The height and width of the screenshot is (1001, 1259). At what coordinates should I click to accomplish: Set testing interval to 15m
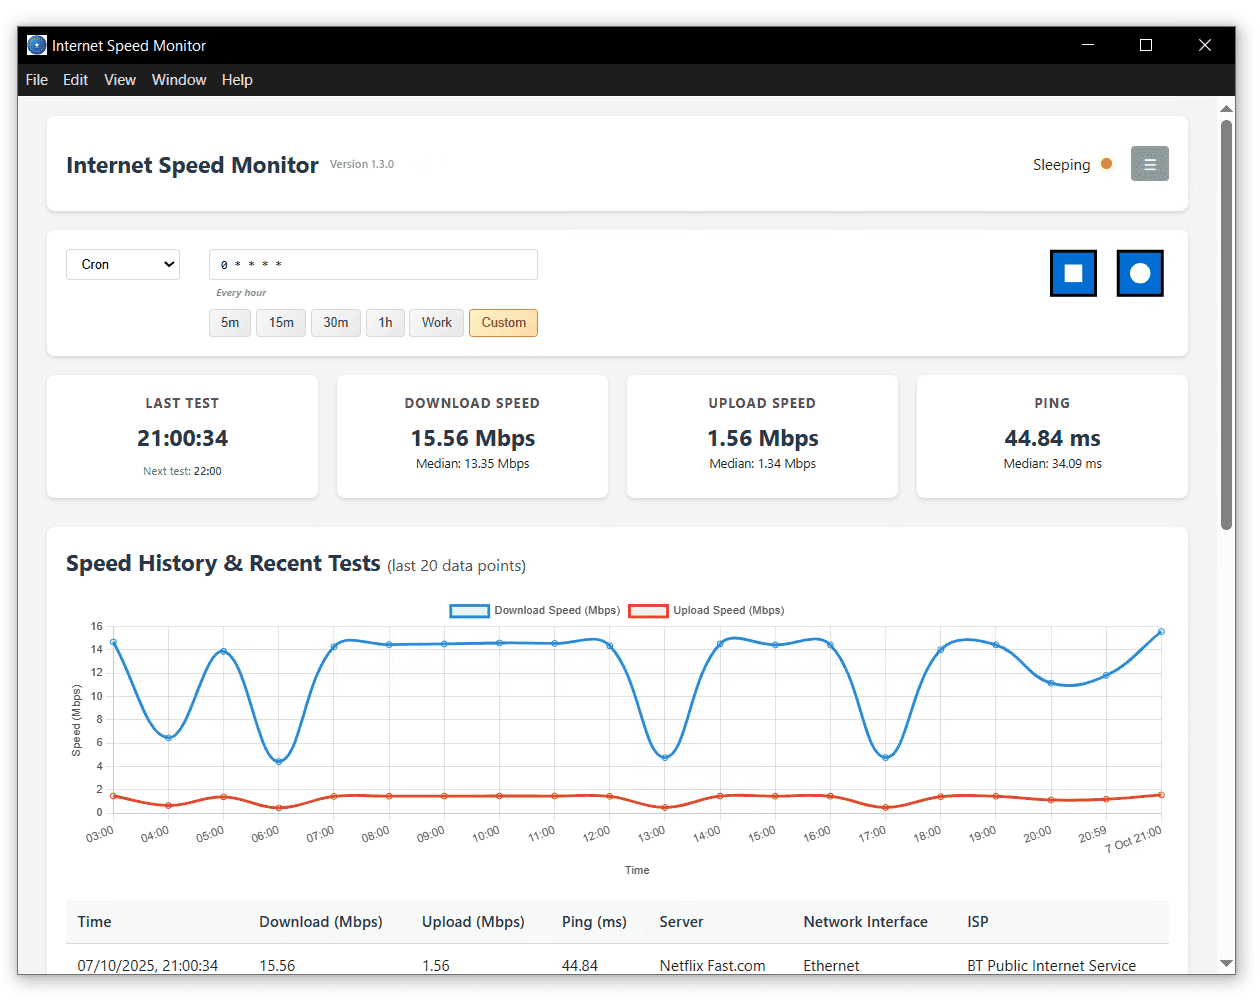tap(280, 323)
